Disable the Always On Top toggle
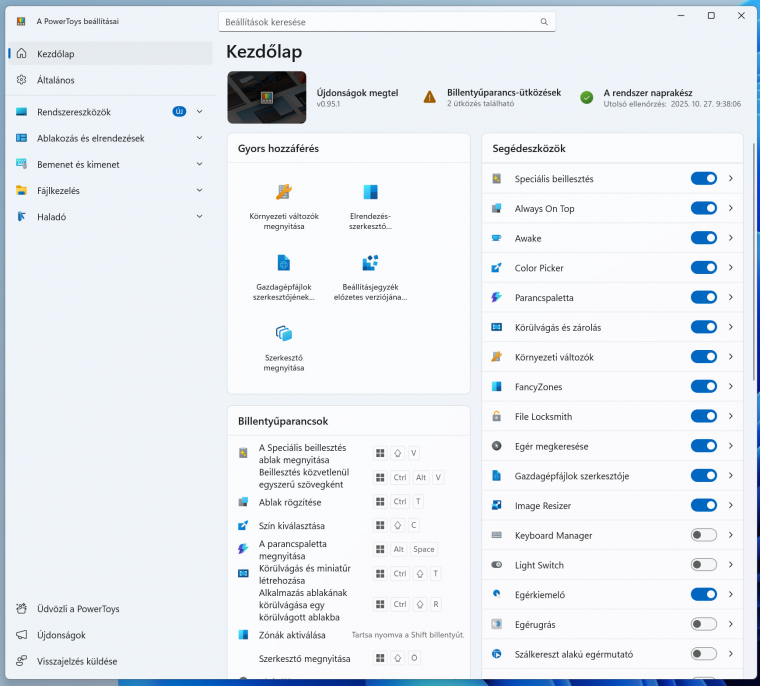 [703, 208]
